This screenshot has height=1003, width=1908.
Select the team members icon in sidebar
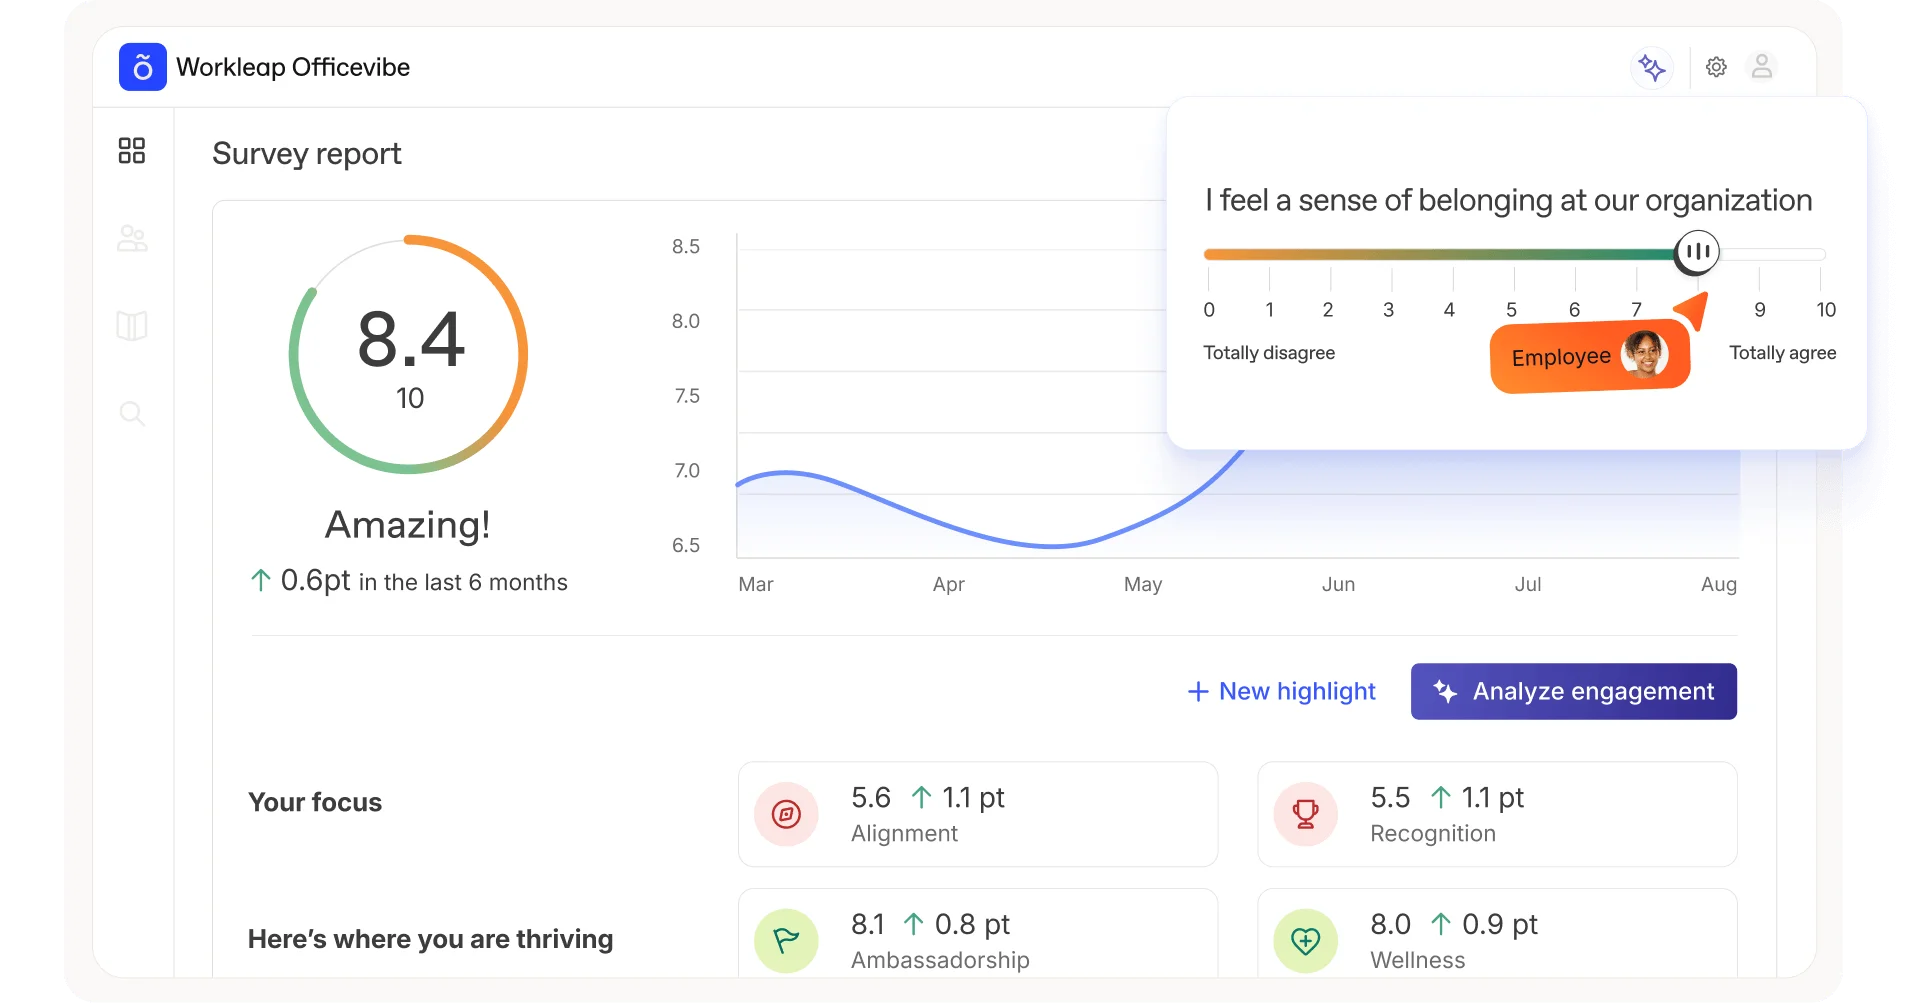[132, 238]
